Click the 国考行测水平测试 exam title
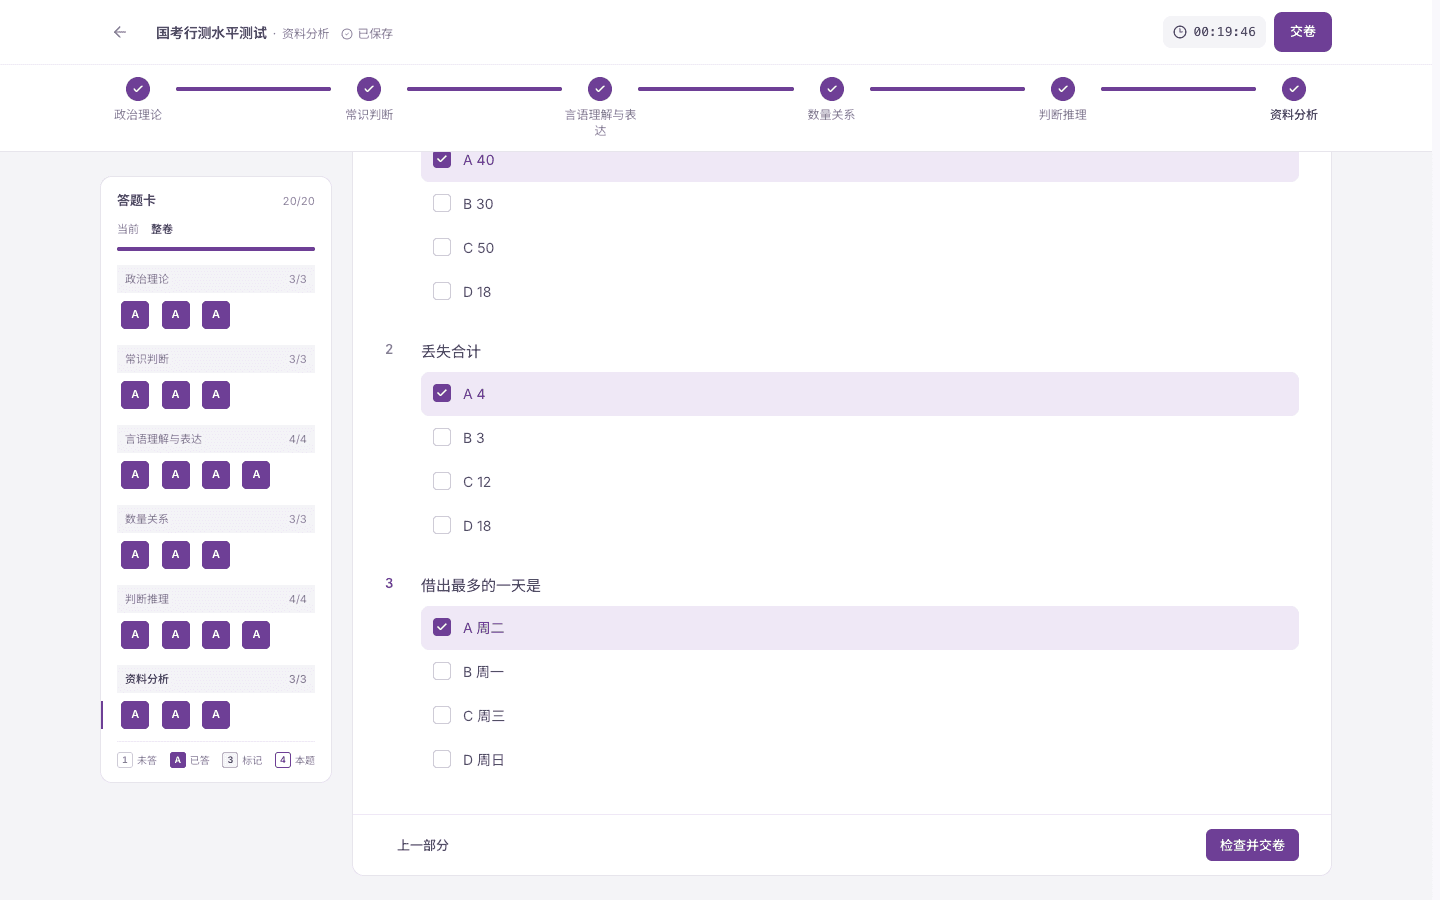 211,33
